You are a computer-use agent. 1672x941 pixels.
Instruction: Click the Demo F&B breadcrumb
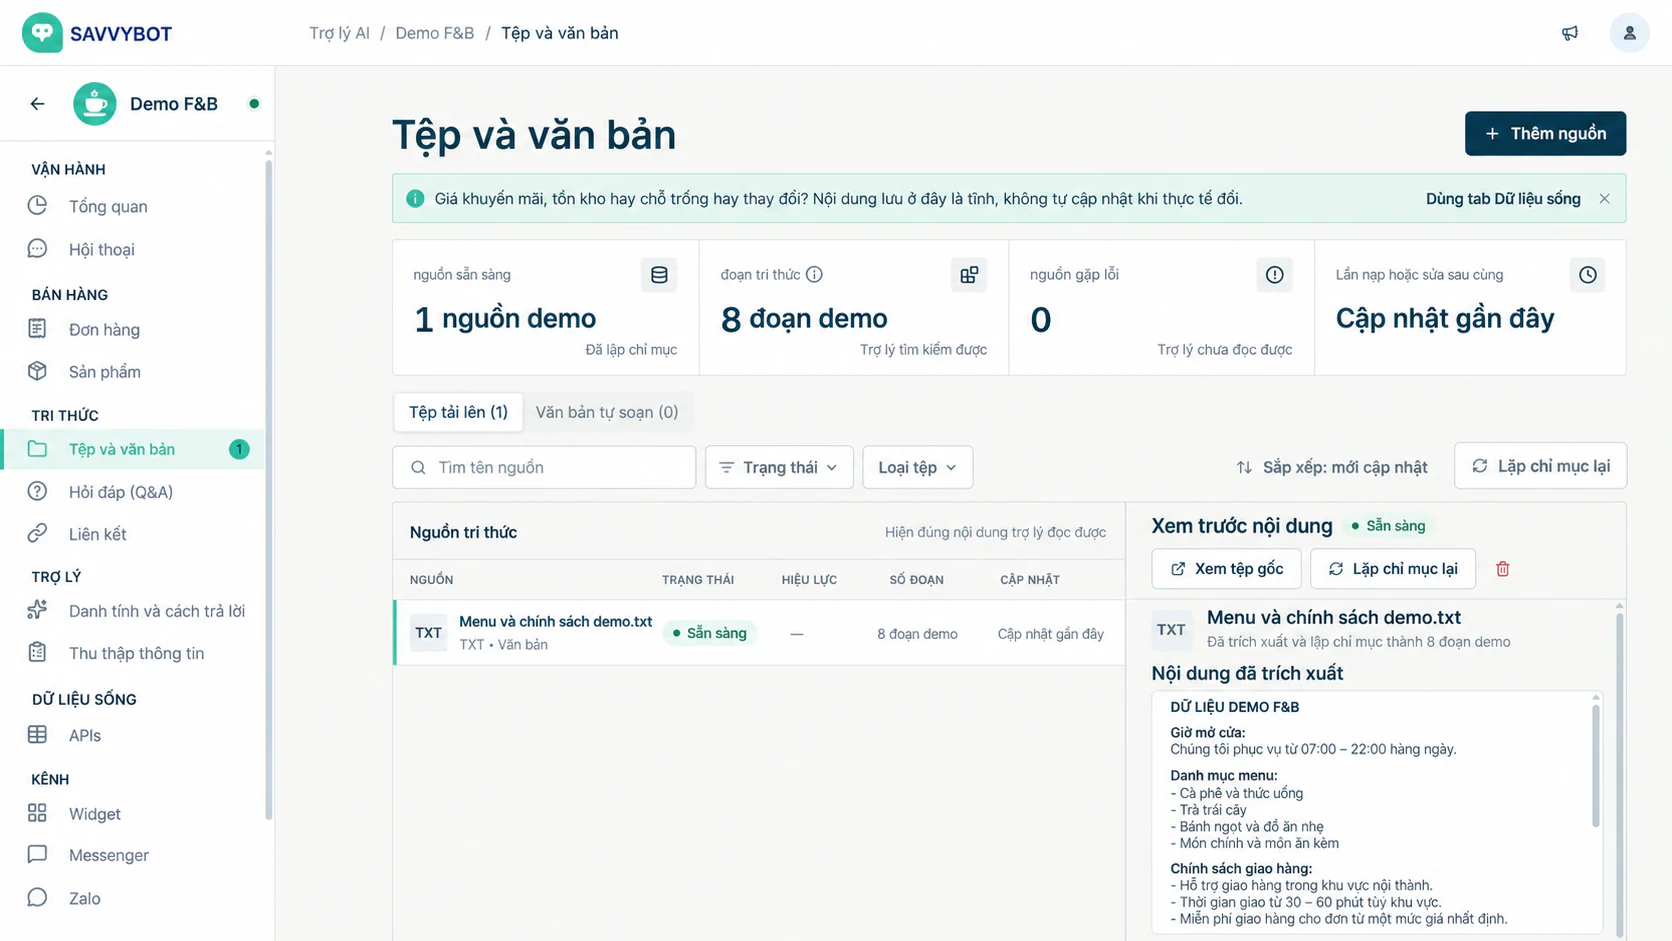point(435,33)
